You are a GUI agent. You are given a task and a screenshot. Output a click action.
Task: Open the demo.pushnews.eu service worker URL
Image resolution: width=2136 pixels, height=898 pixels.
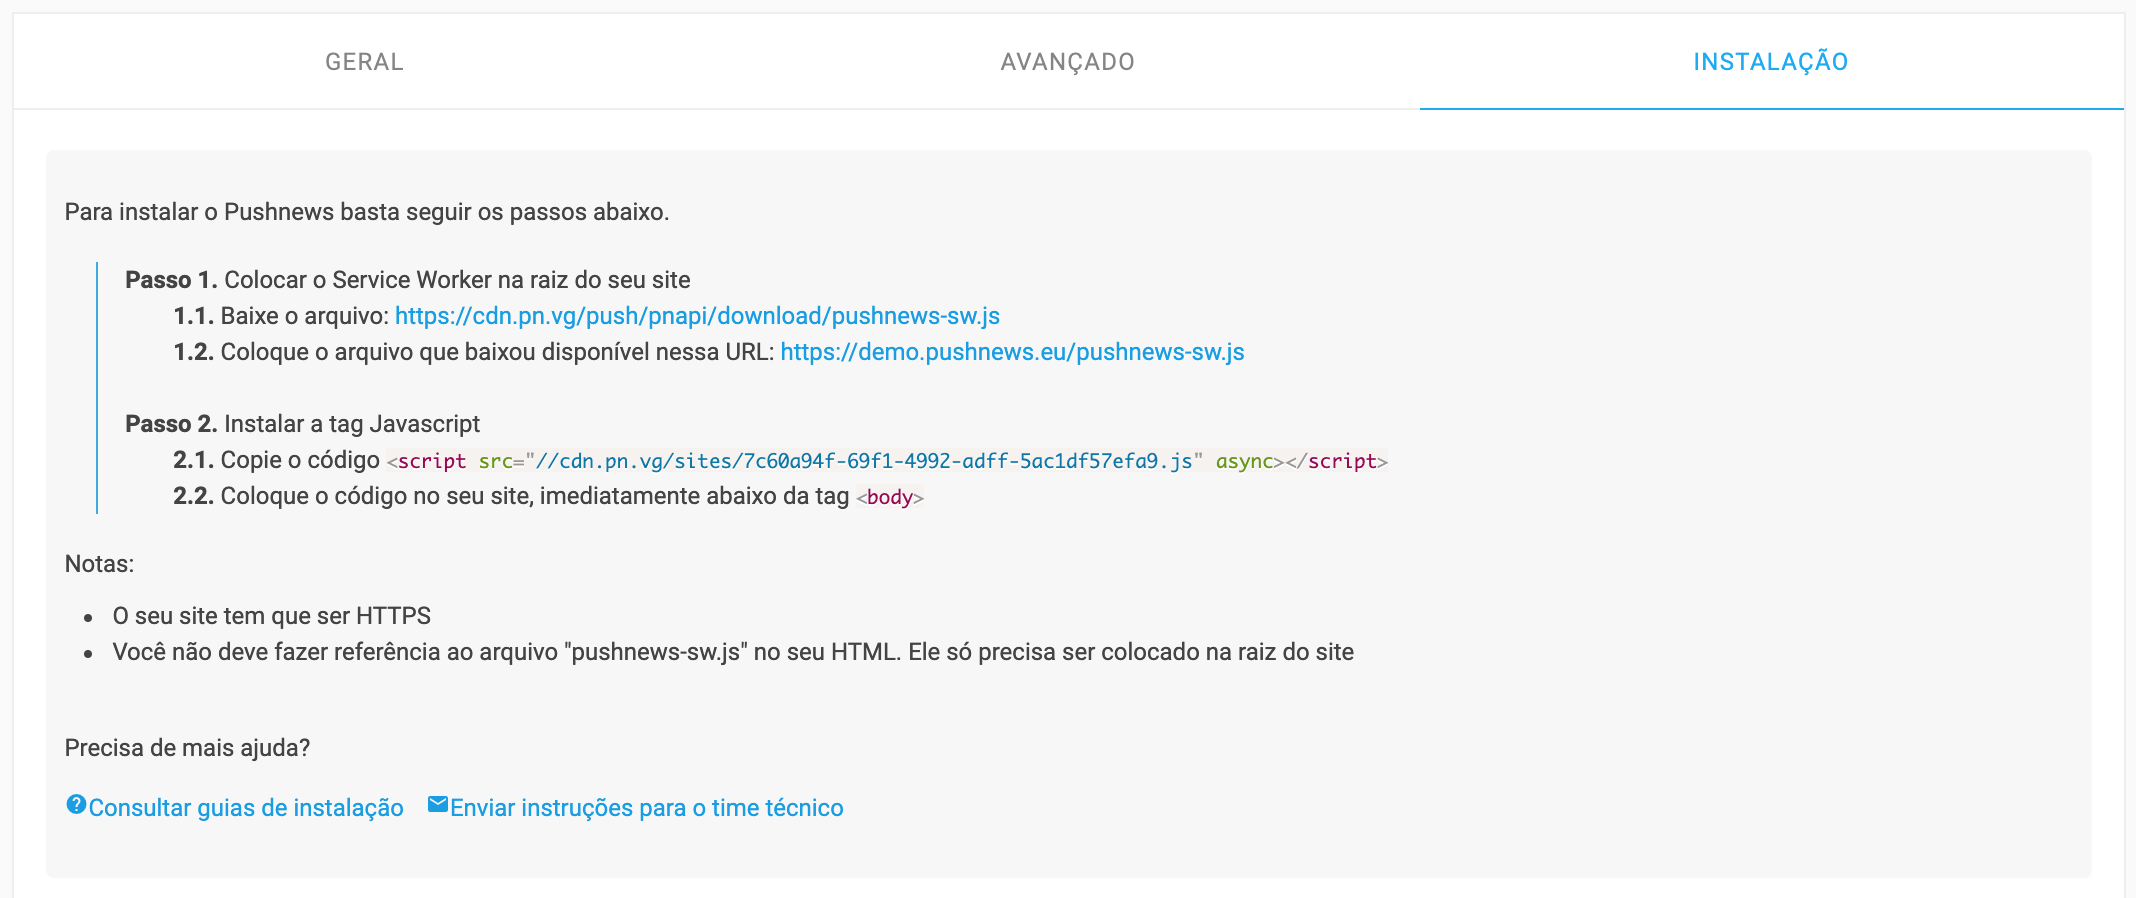(x=1012, y=352)
